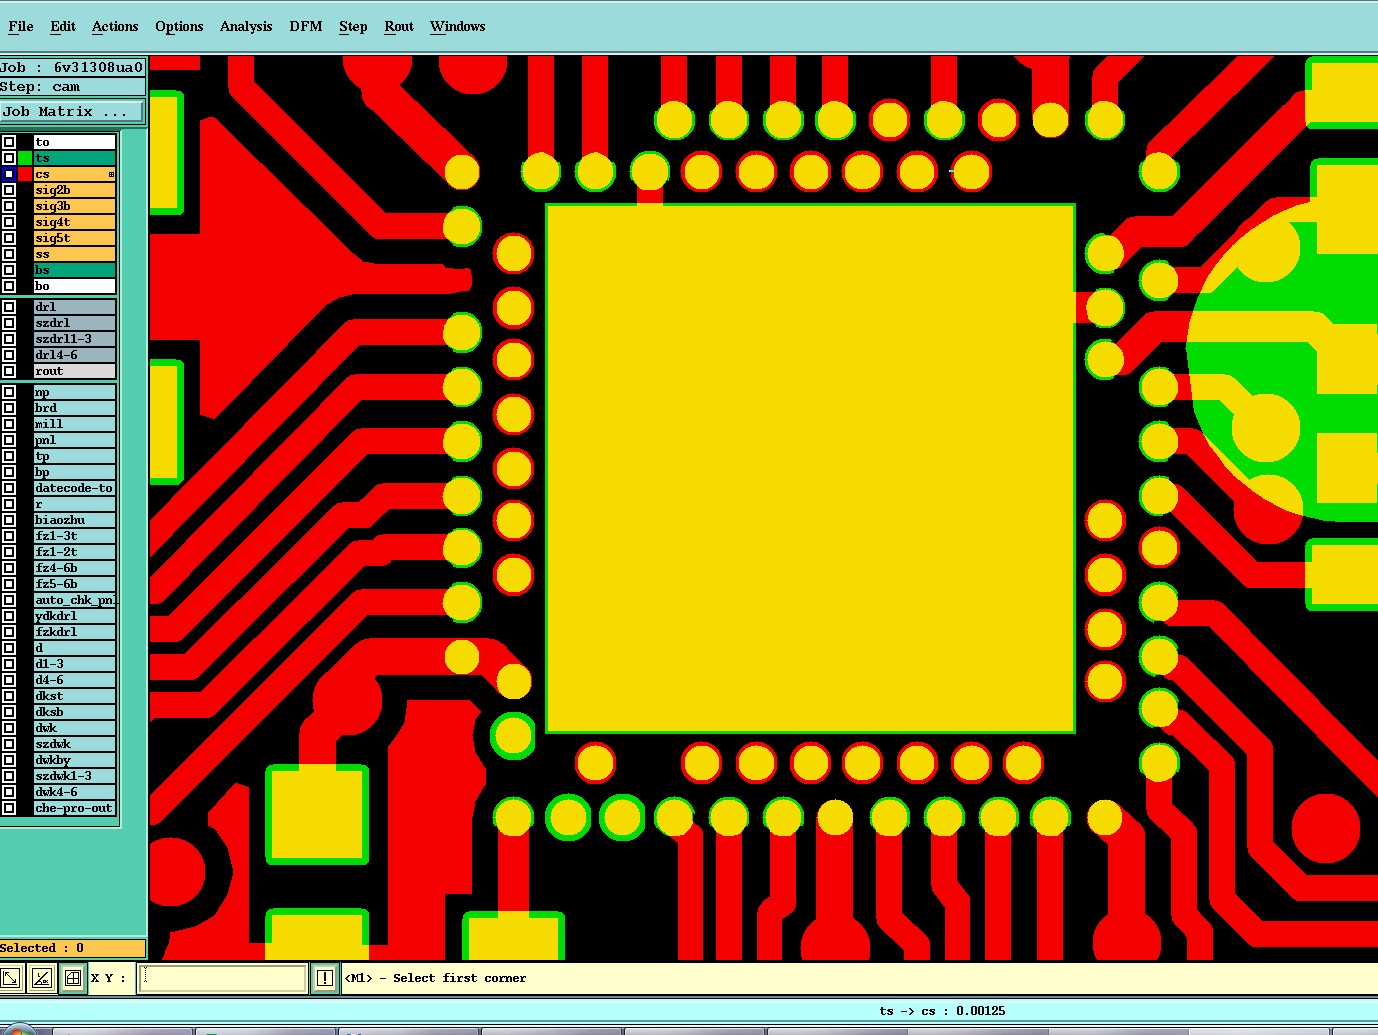
Task: Toggle the checkbox for layer ts
Action: [9, 158]
